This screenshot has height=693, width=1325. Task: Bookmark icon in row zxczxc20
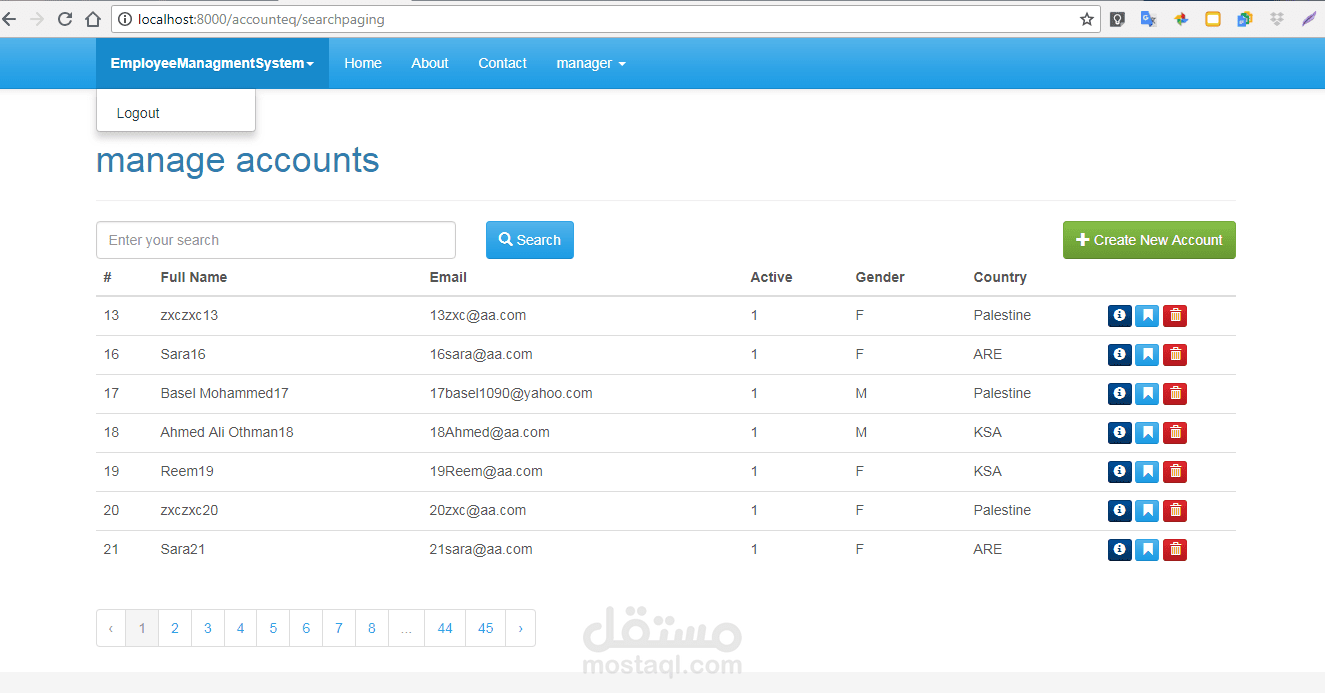click(1147, 511)
